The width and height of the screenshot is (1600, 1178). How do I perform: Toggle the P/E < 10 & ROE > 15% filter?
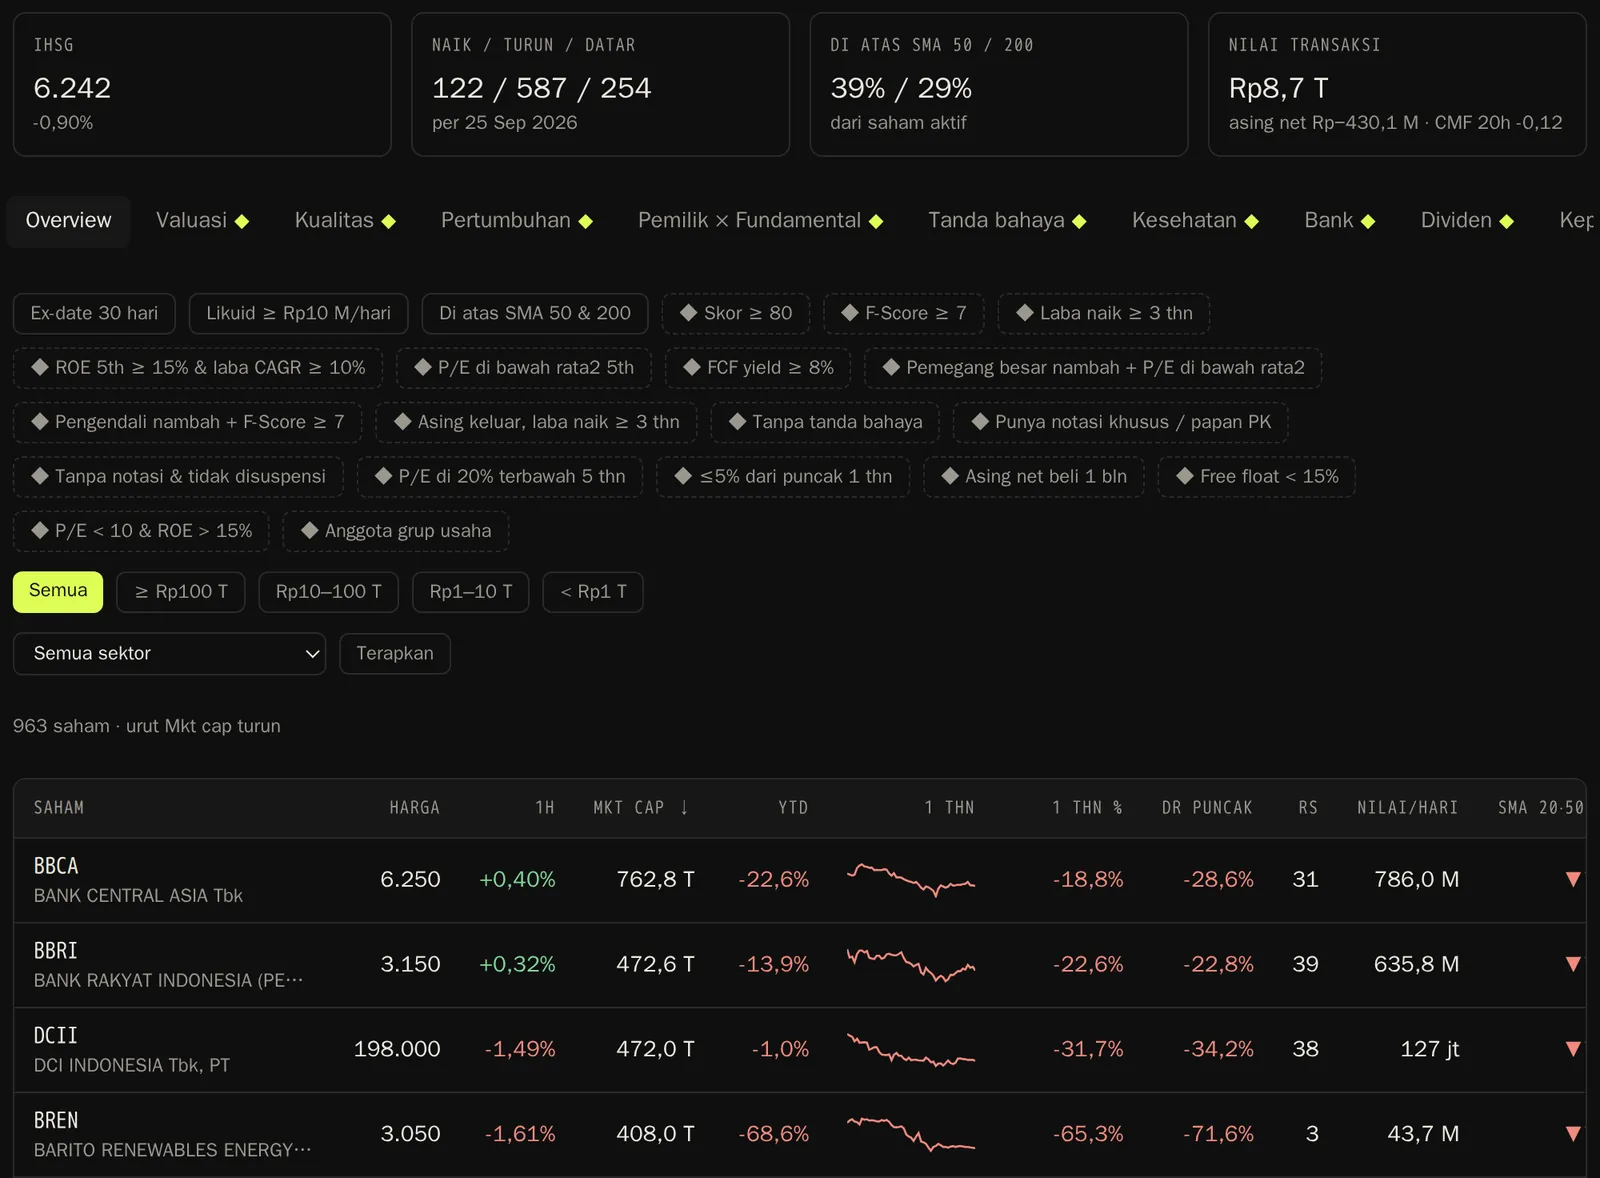point(141,531)
